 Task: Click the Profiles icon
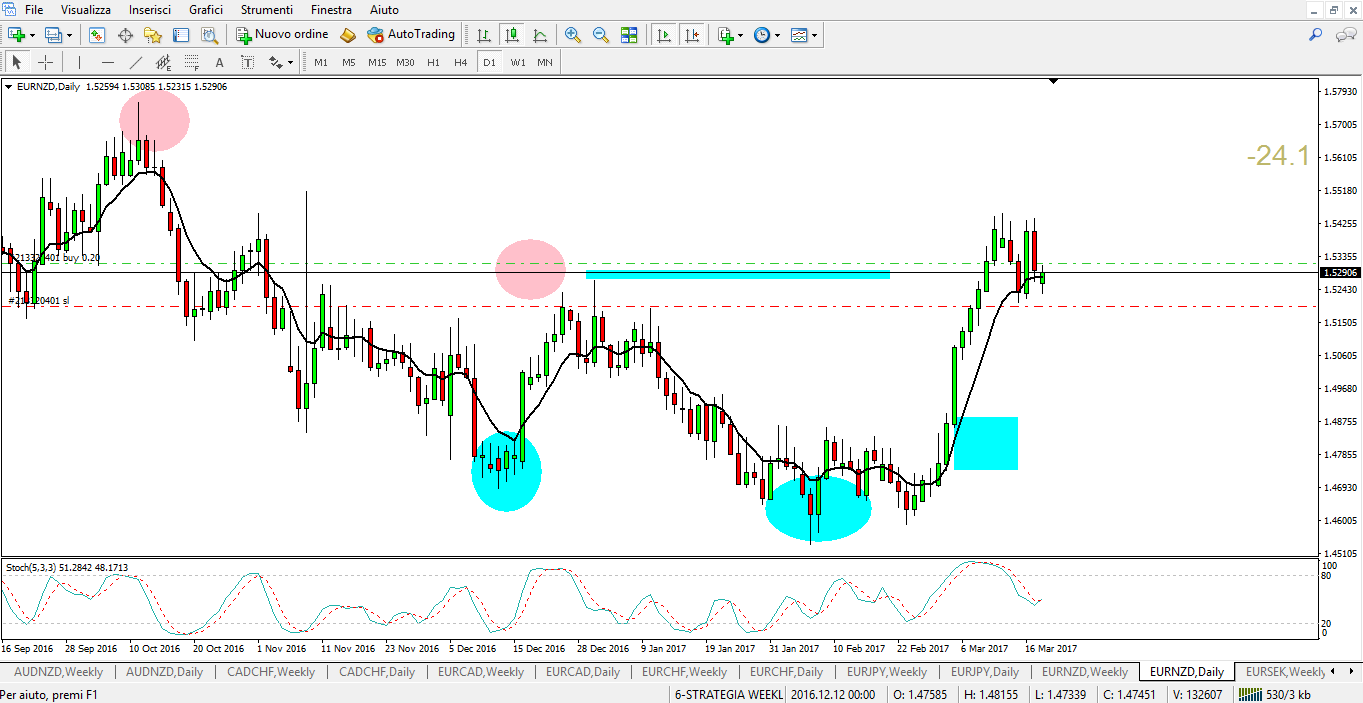point(53,35)
